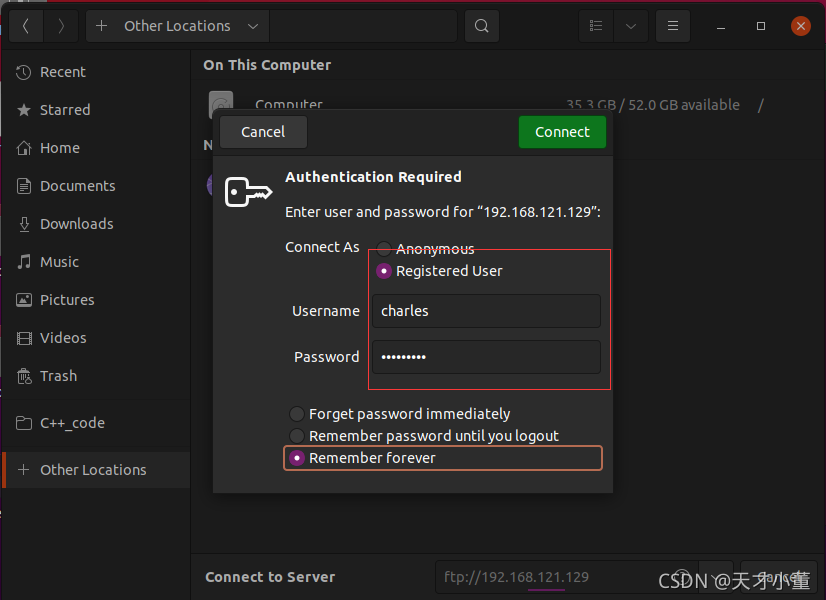Click the plus icon in the path bar
The image size is (826, 600).
pyautogui.click(x=101, y=26)
